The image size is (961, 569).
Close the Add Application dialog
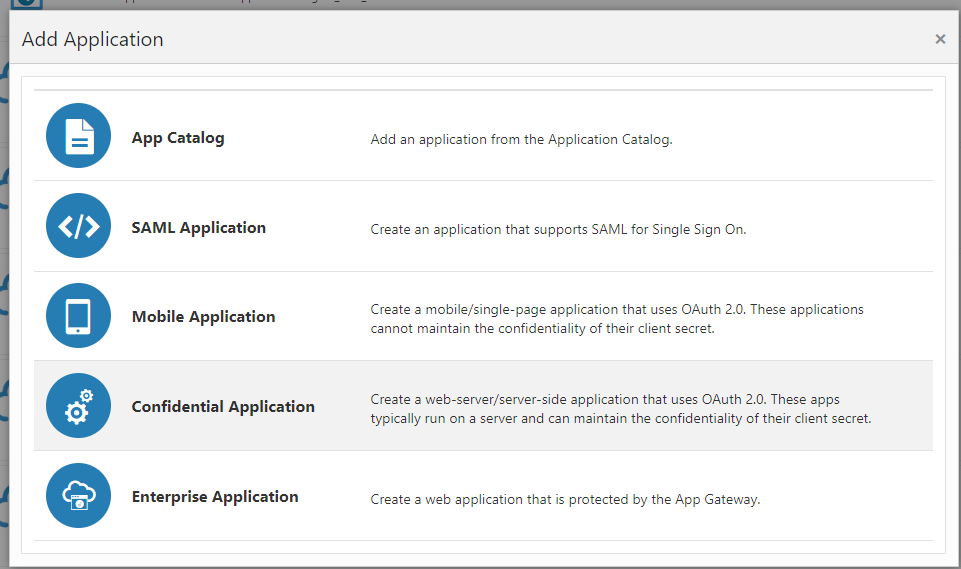(940, 39)
